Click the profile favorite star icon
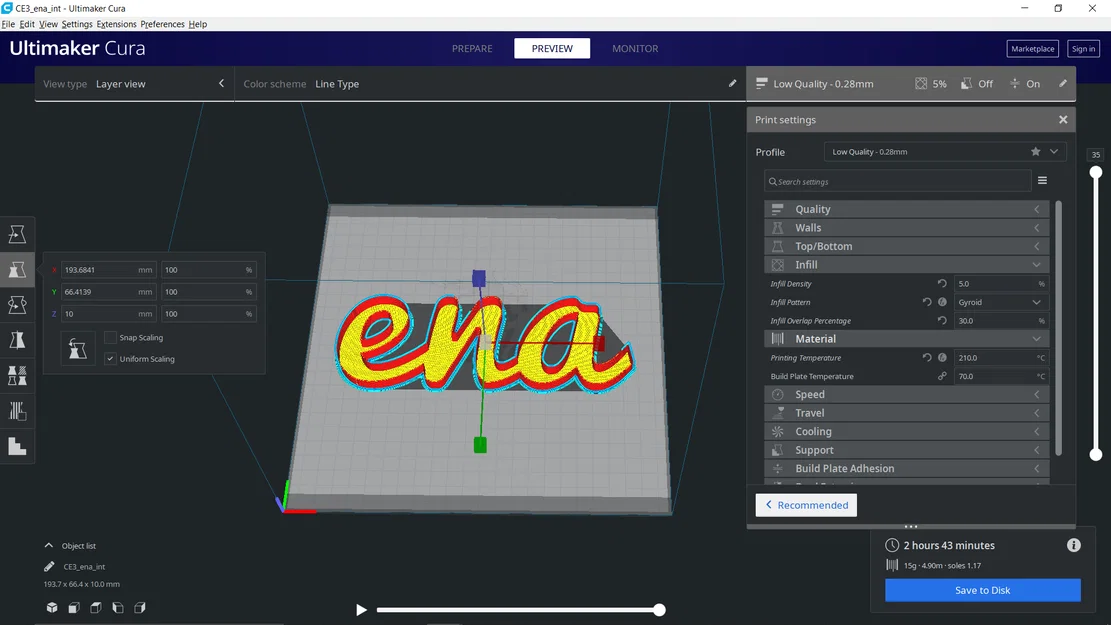 pyautogui.click(x=1035, y=152)
